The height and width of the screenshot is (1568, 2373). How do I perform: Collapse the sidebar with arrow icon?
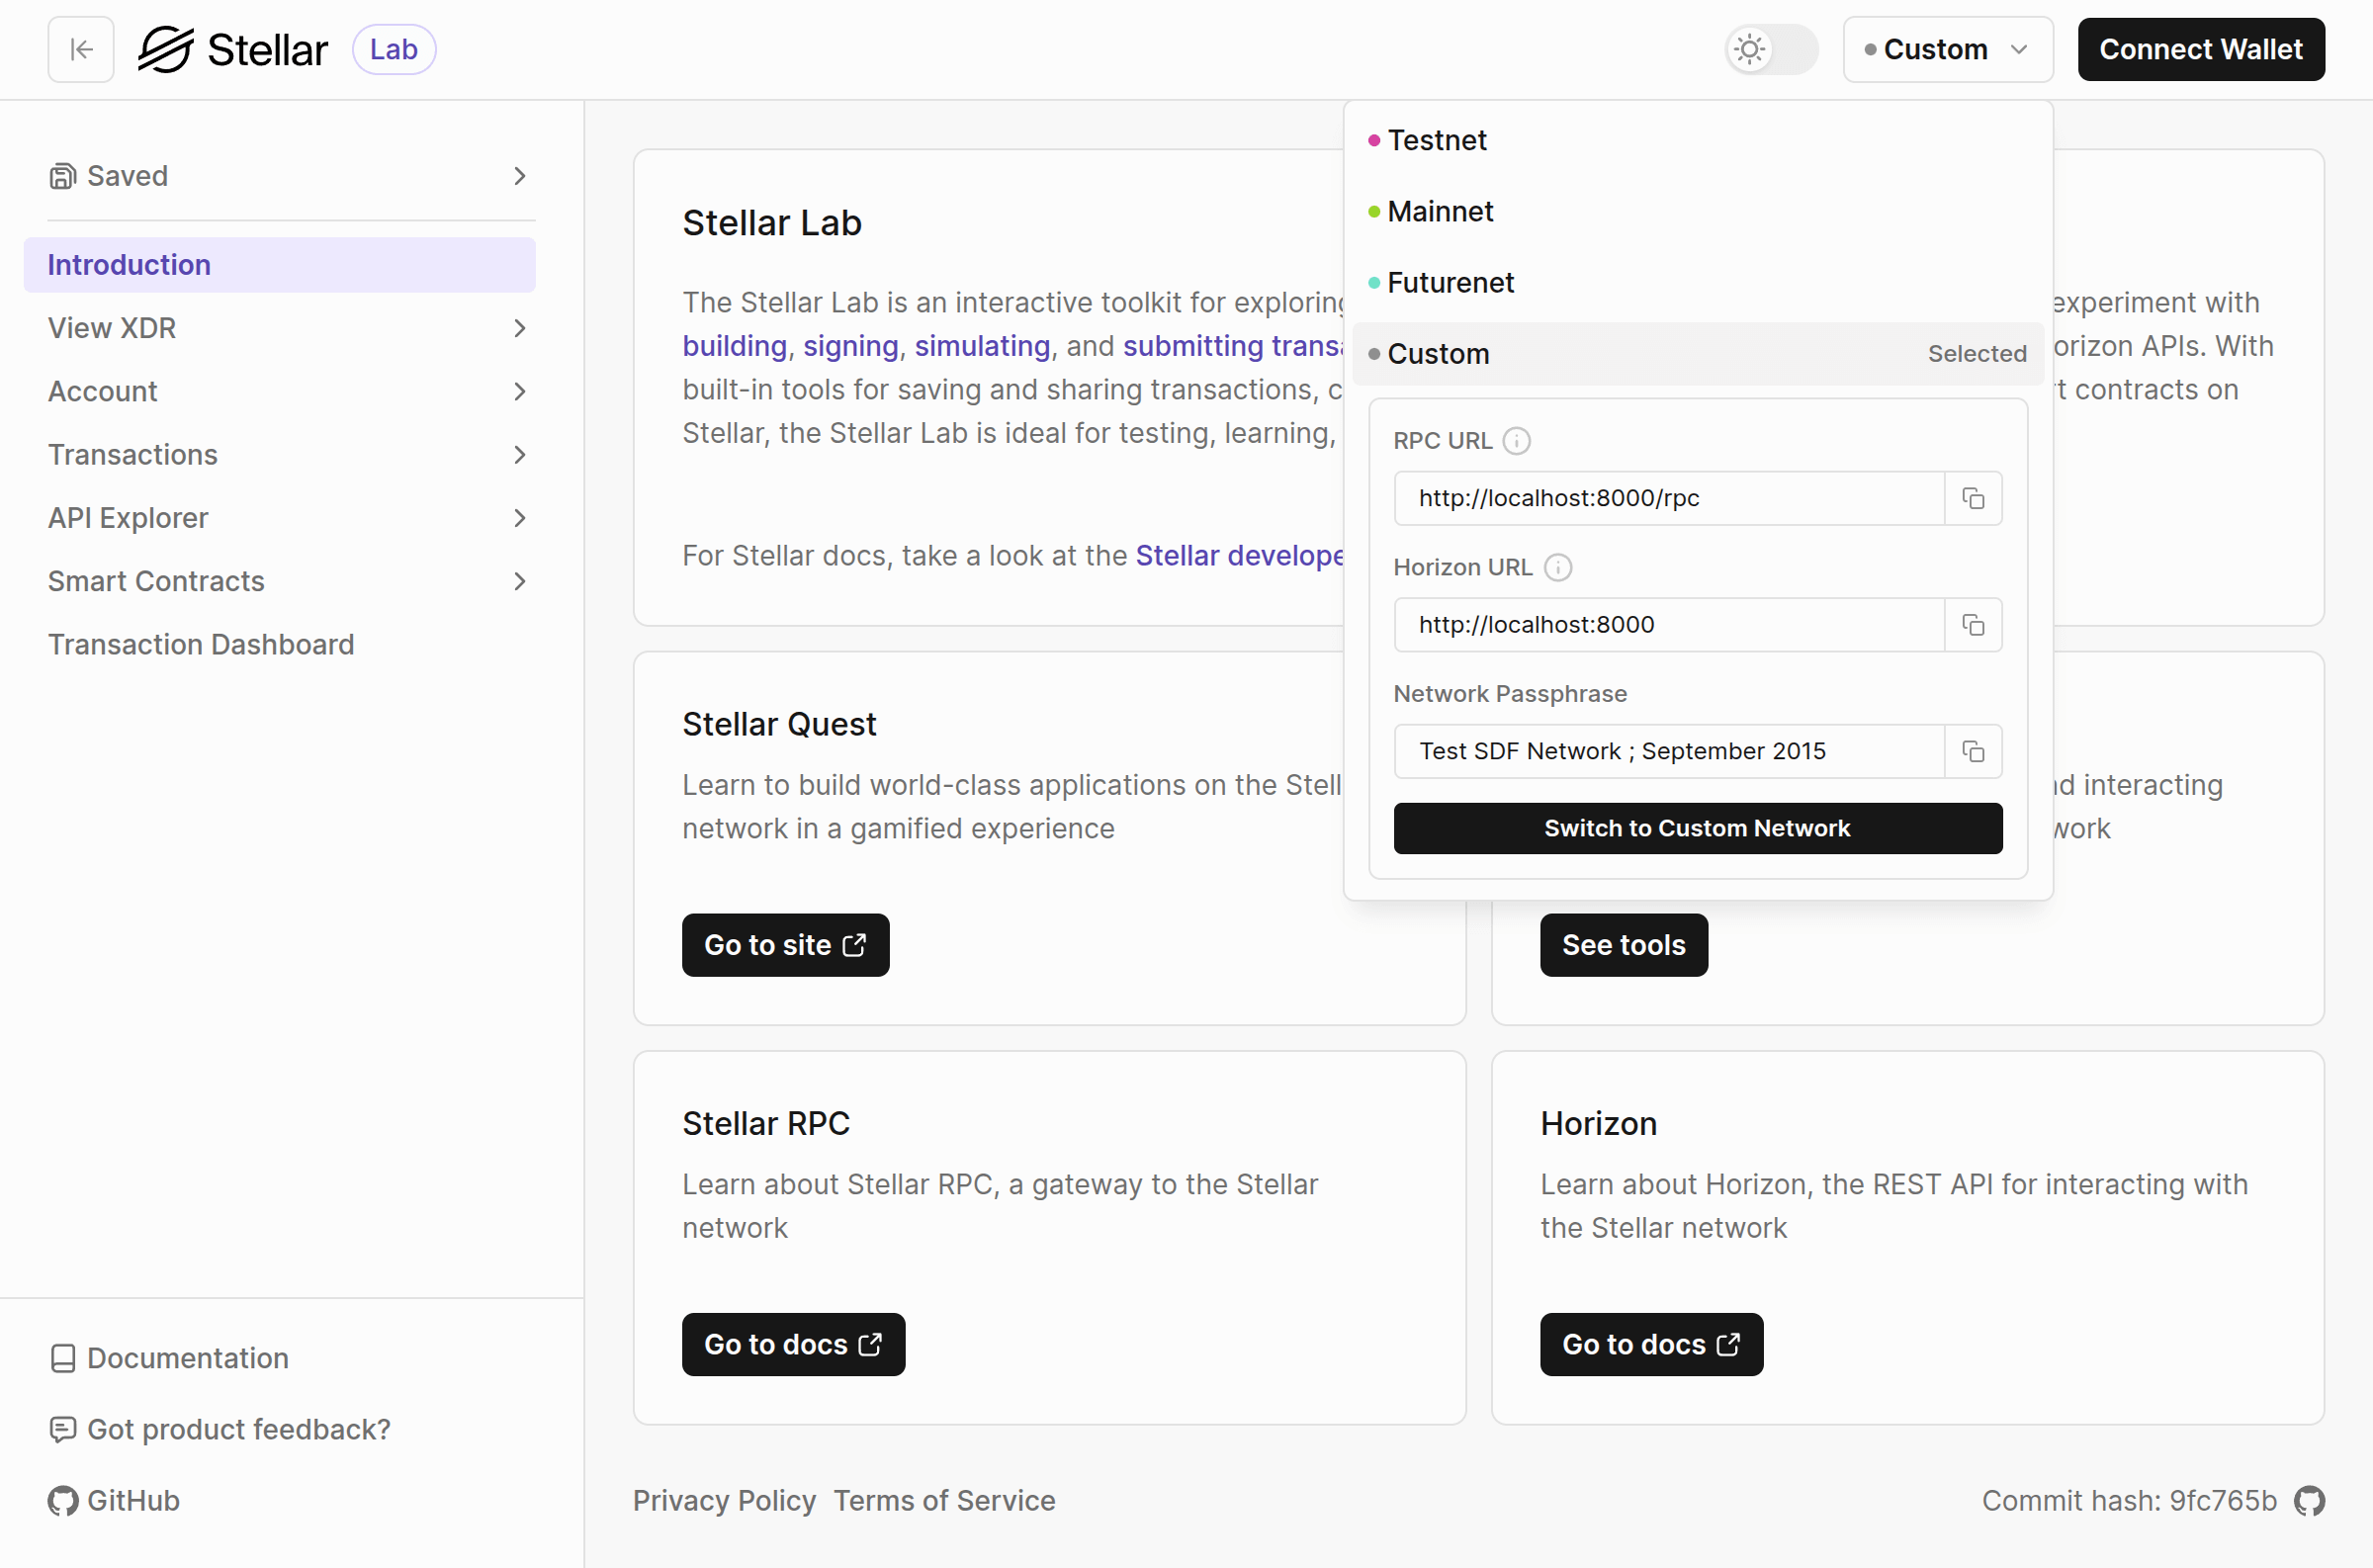click(81, 49)
